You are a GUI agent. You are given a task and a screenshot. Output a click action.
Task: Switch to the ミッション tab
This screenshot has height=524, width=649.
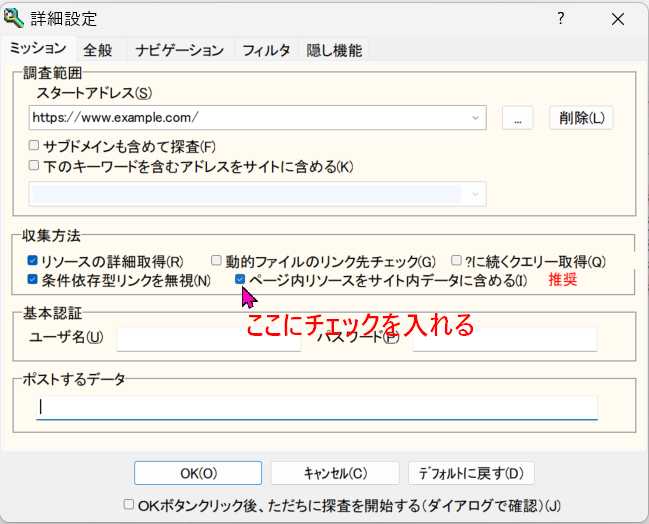click(x=38, y=48)
